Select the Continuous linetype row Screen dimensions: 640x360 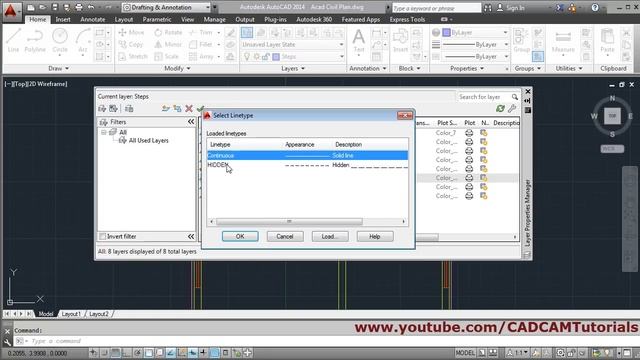pyautogui.click(x=307, y=156)
